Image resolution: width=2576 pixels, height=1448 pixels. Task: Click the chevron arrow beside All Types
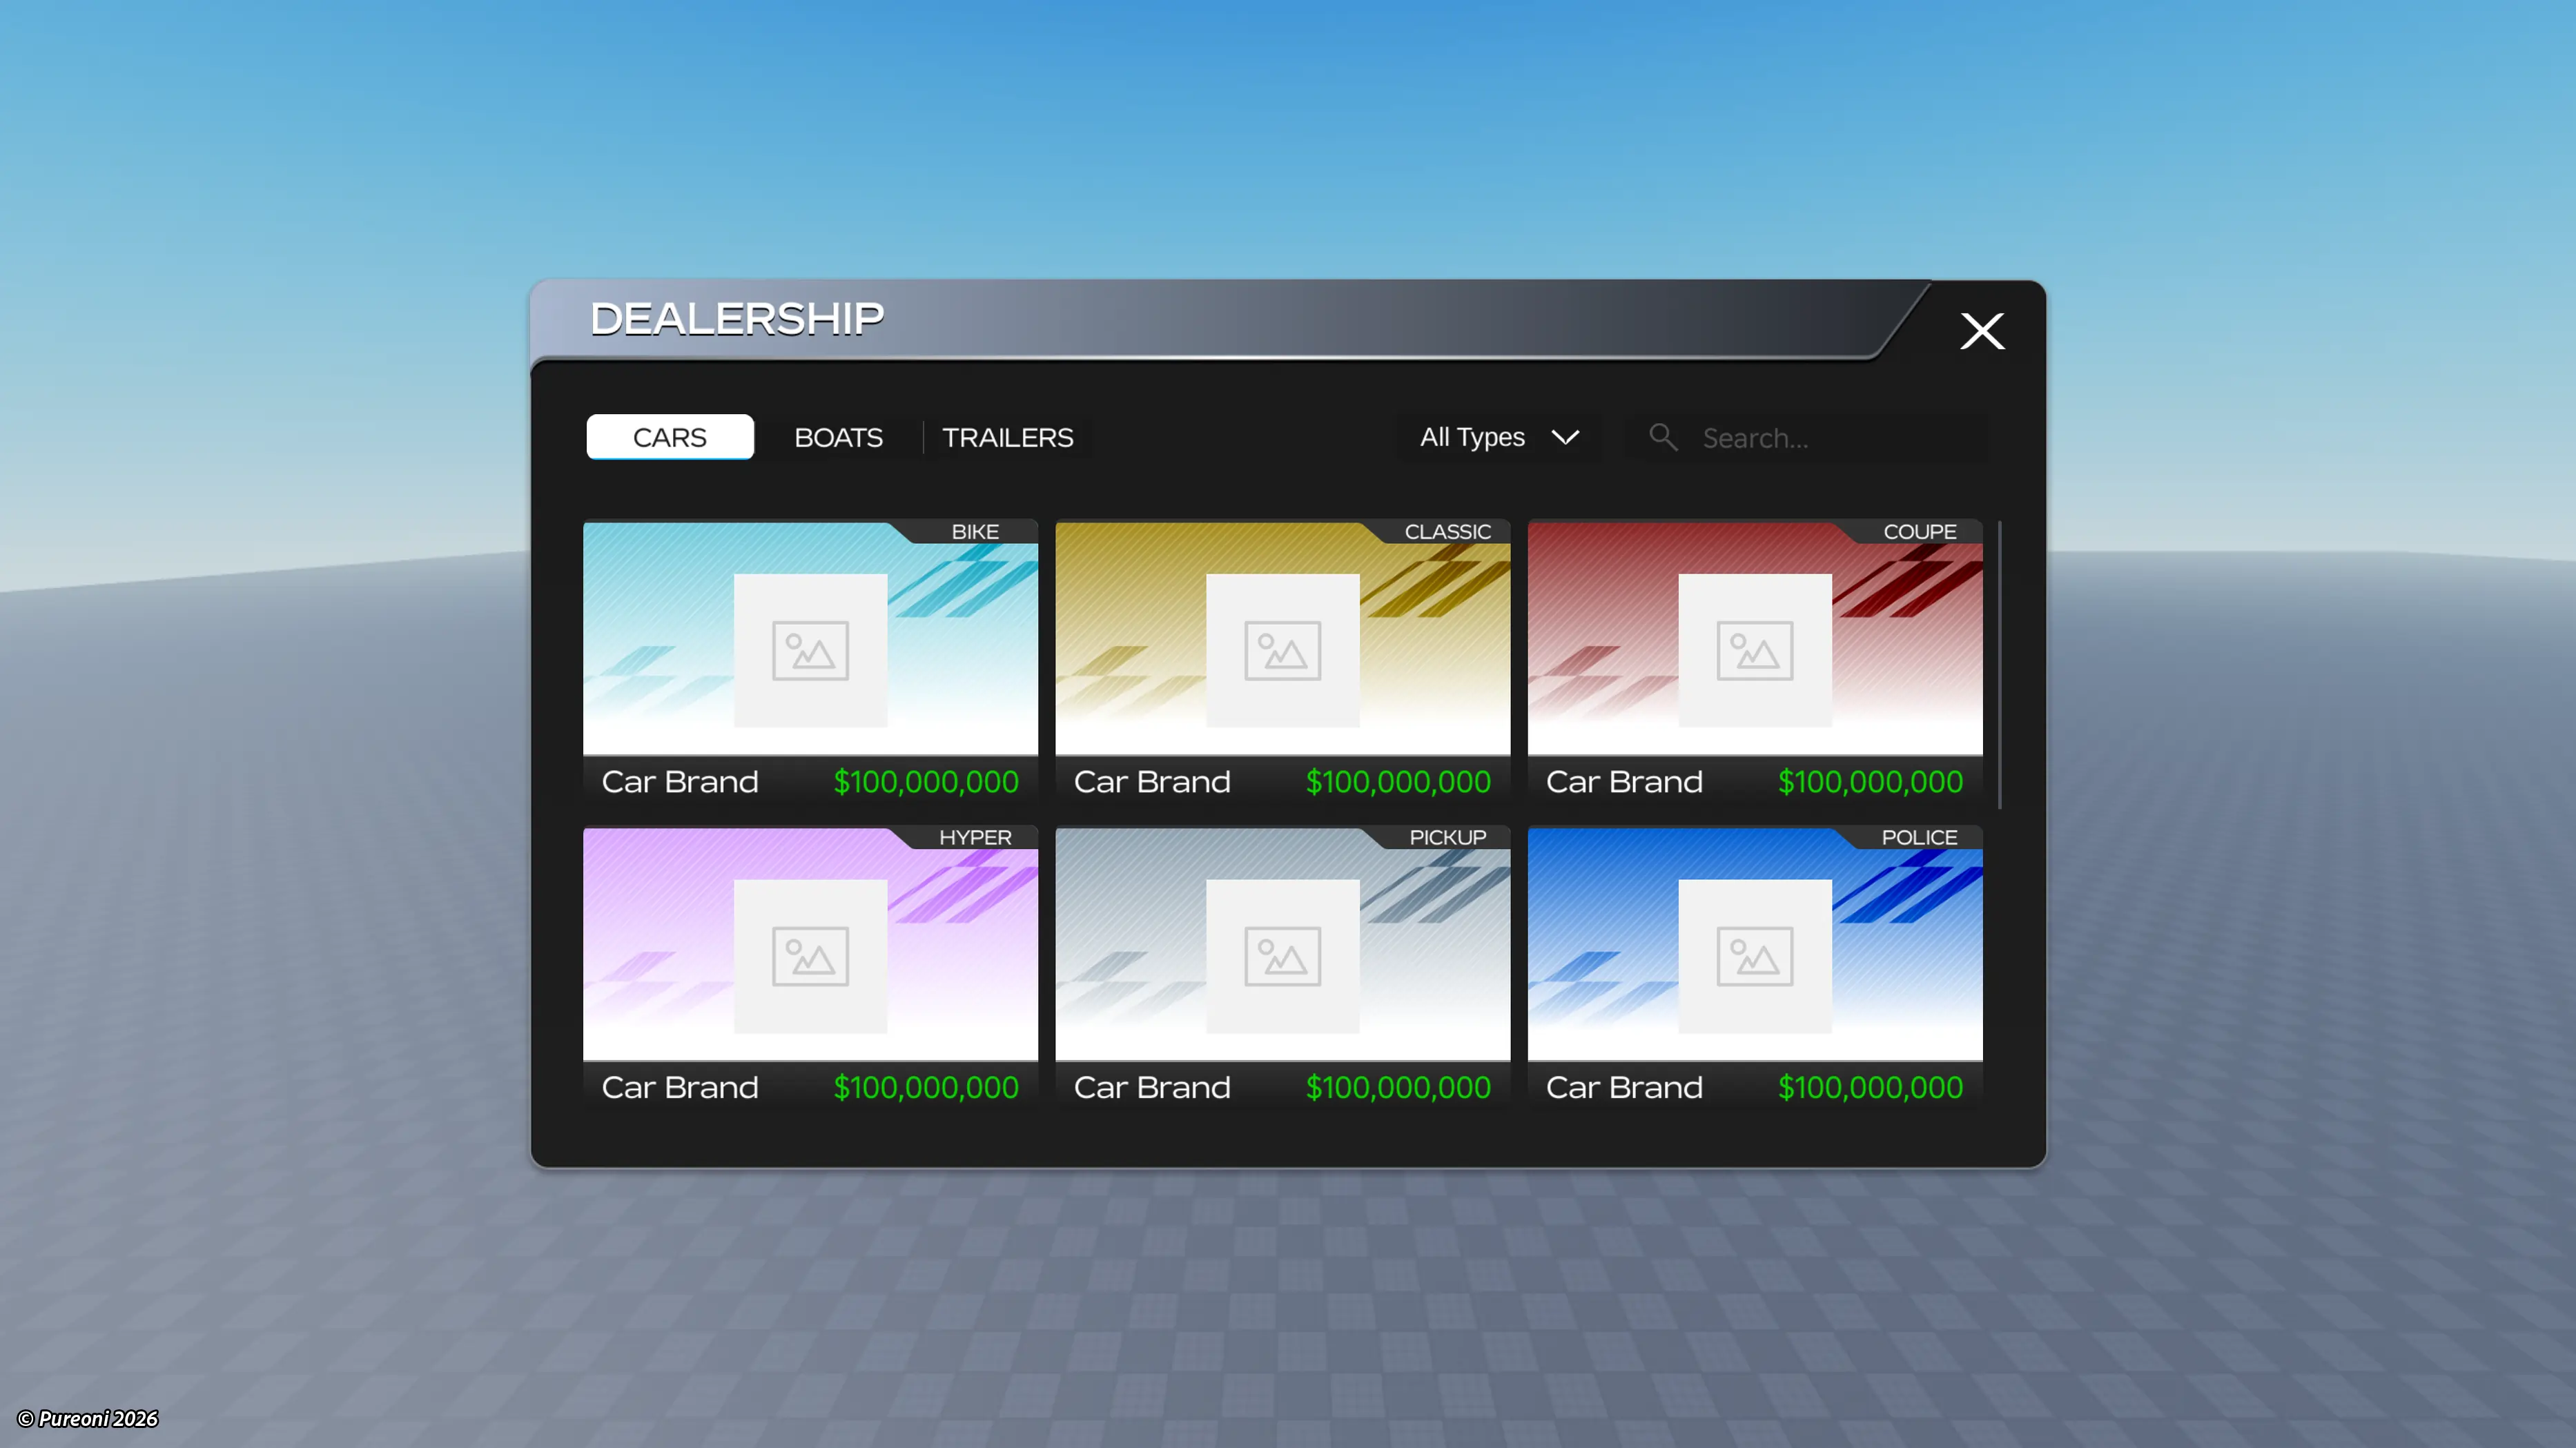[1565, 437]
